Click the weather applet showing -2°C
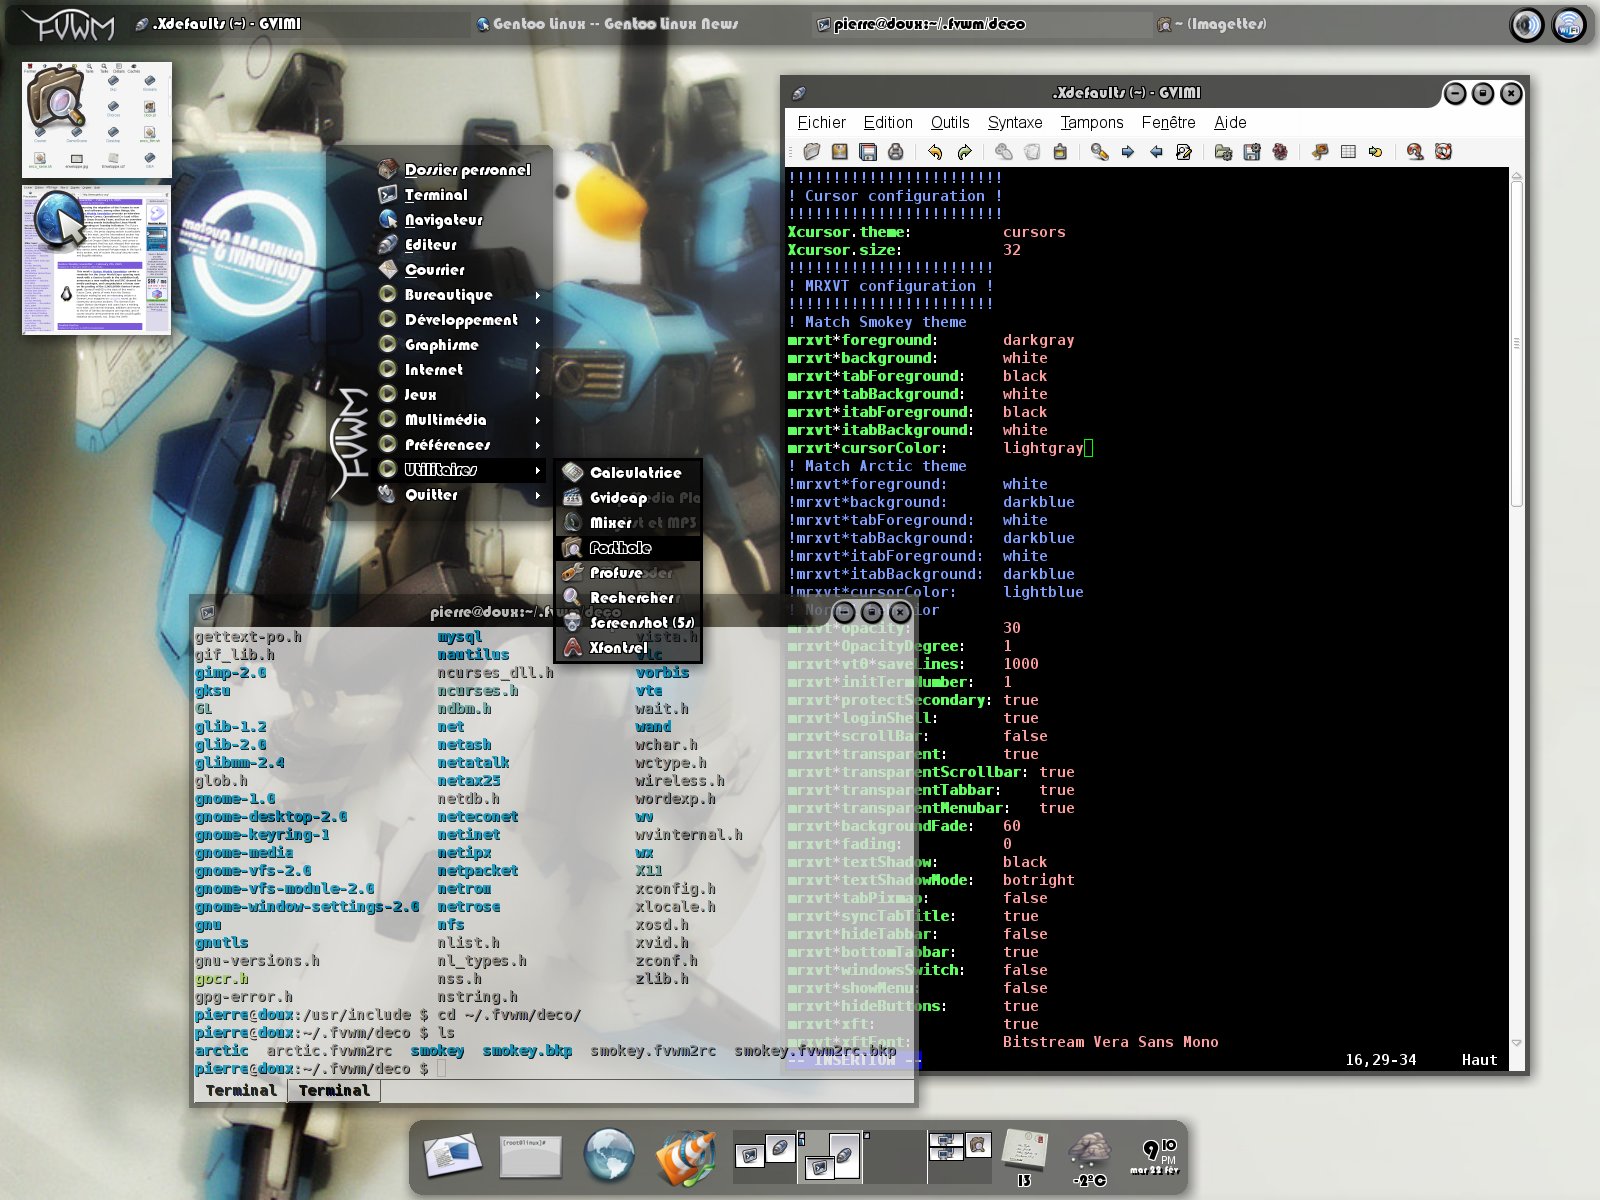Viewport: 1600px width, 1200px height. coord(1089,1159)
